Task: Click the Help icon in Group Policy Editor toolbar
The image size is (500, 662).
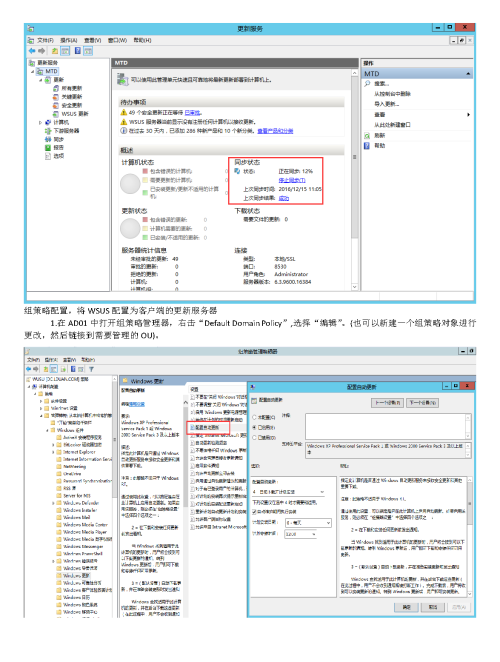Action: click(73, 369)
